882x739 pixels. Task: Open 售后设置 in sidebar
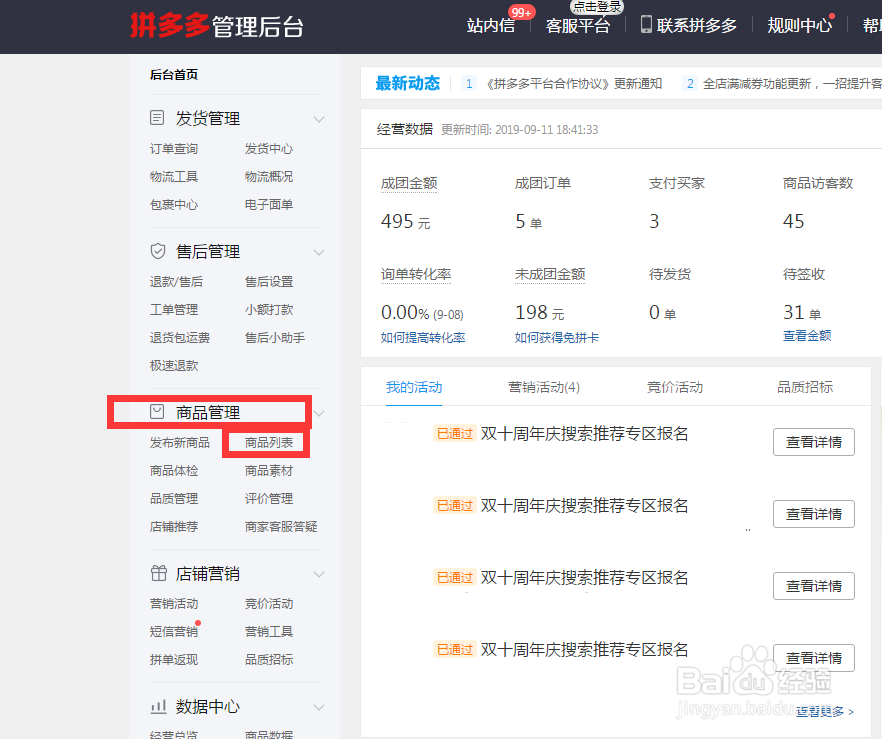click(269, 282)
